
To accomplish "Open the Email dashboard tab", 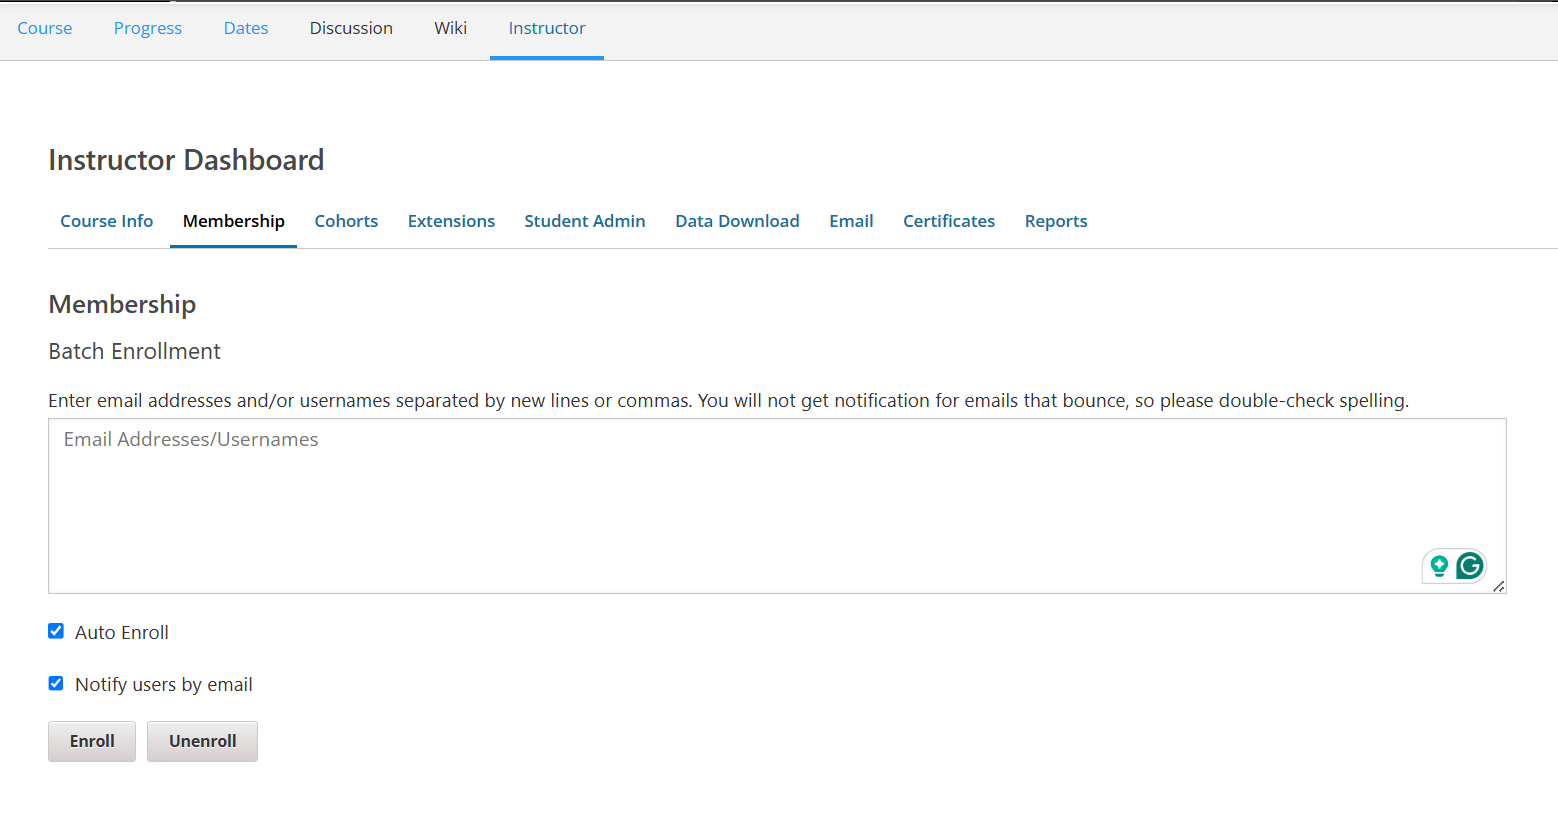I will tap(851, 221).
